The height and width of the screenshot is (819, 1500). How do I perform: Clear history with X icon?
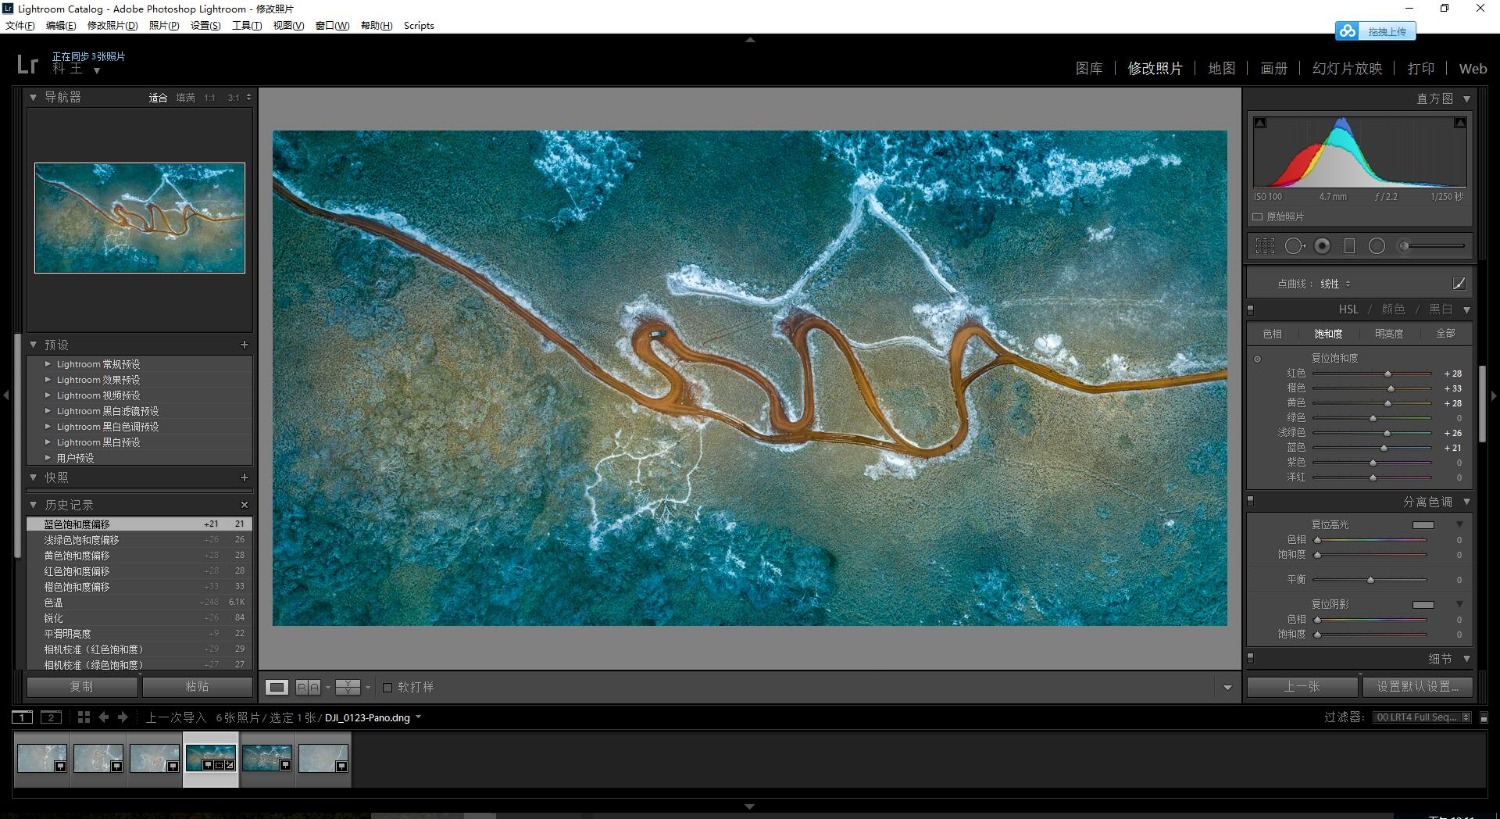[x=244, y=505]
